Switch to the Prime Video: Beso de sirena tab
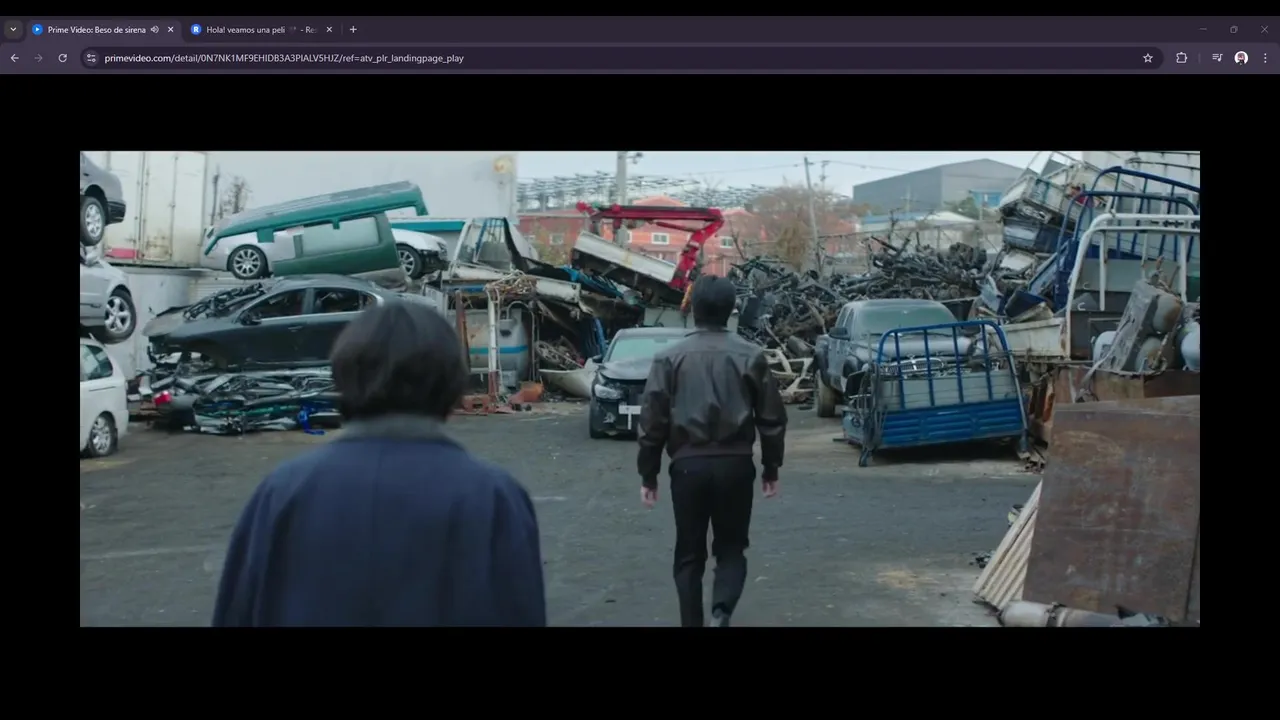Image resolution: width=1280 pixels, height=720 pixels. 103,30
